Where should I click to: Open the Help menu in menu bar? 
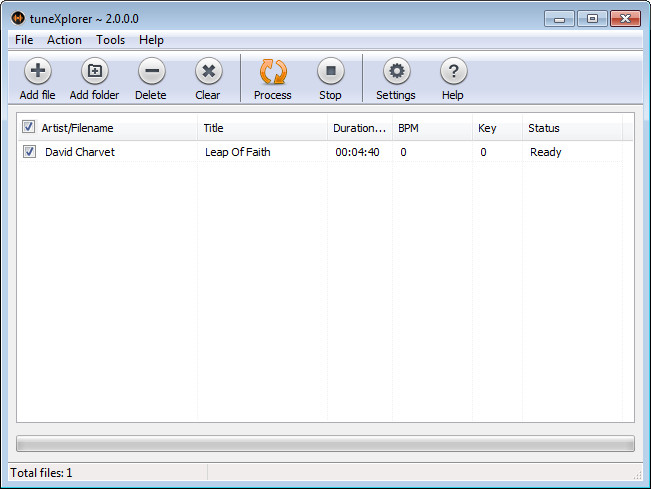pos(152,40)
